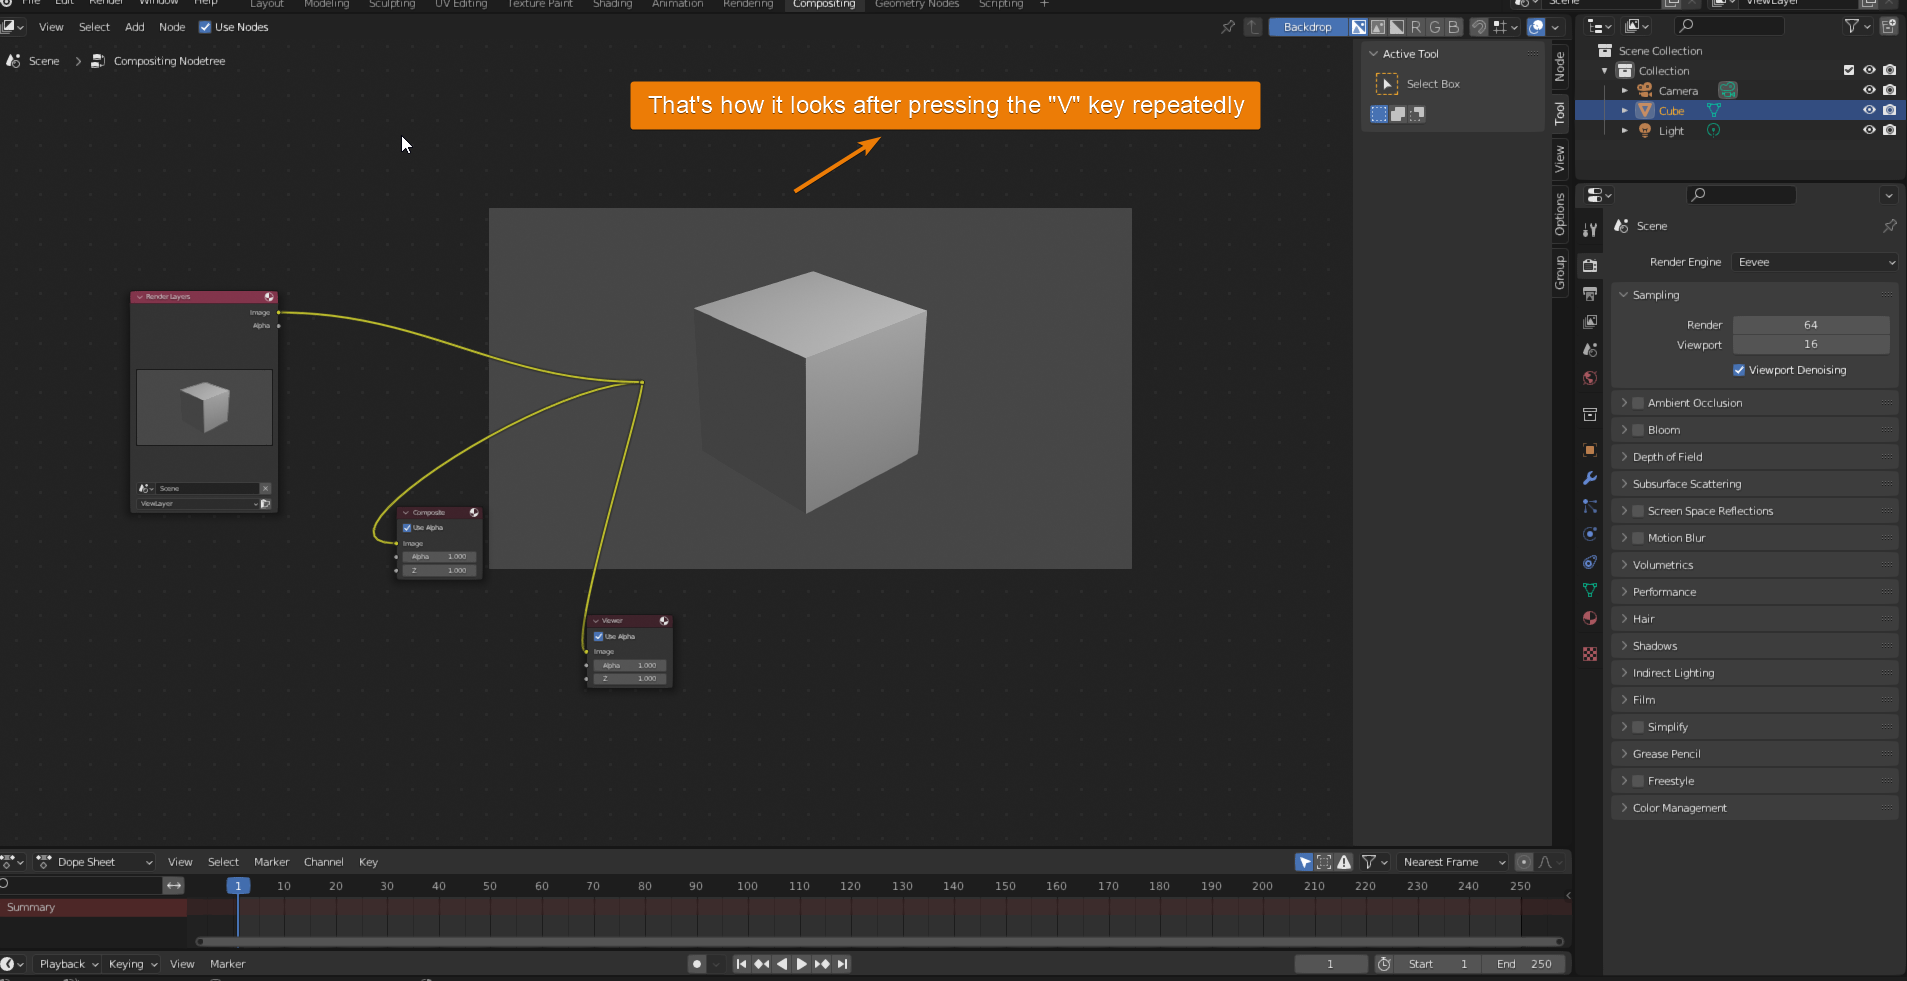
Task: Open the Render Engine dropdown
Action: click(1813, 262)
